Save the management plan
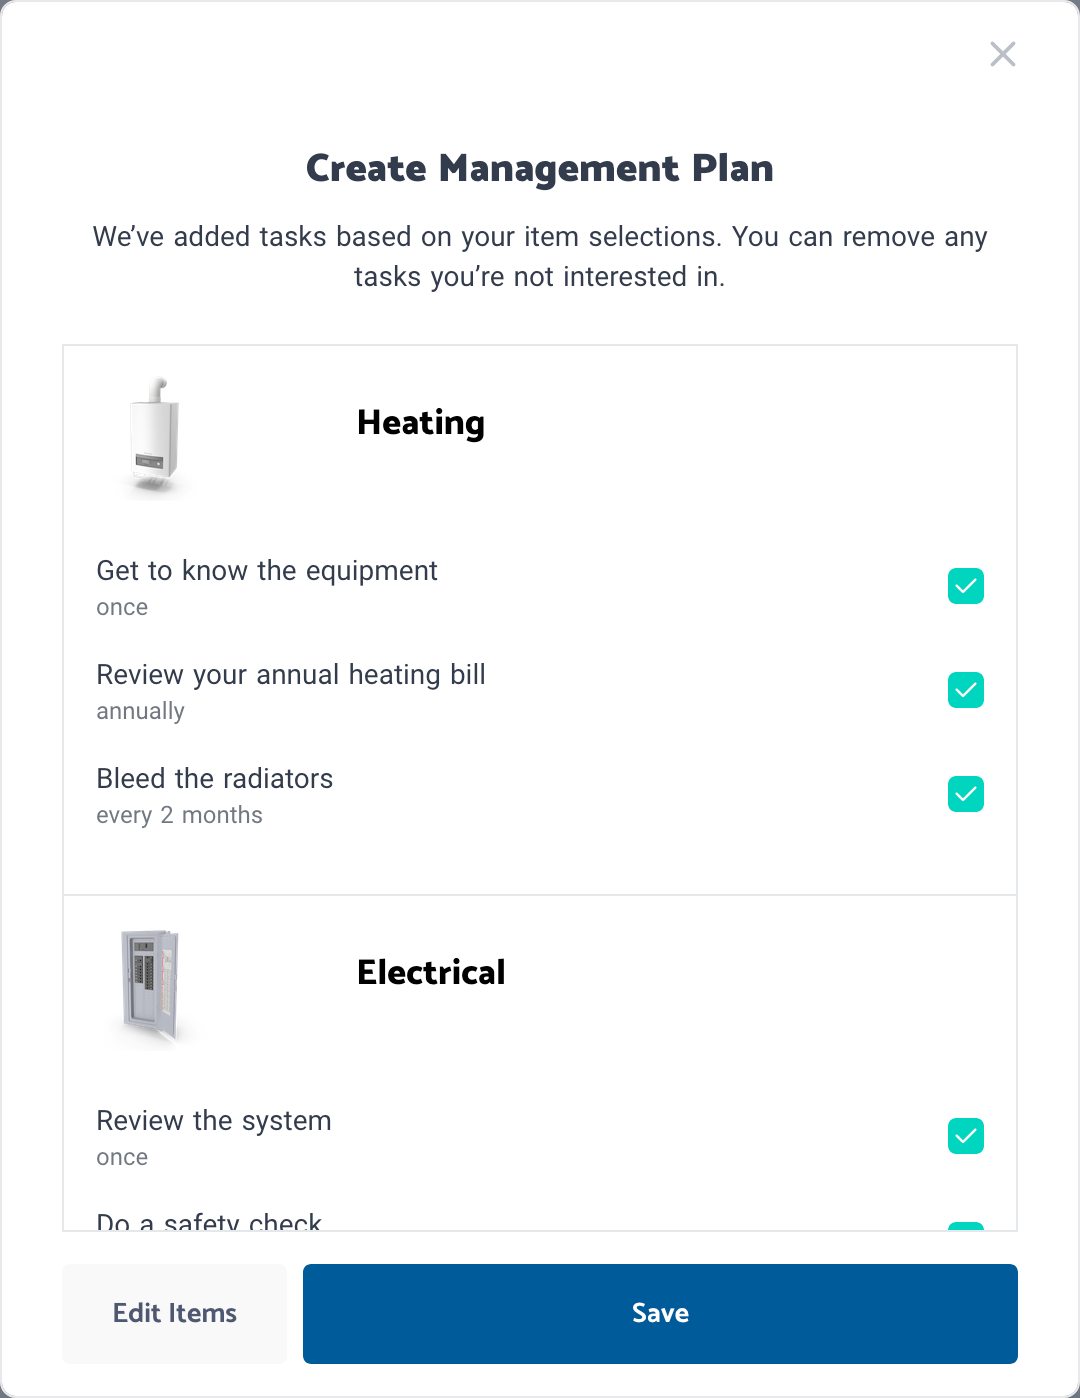The height and width of the screenshot is (1398, 1080). point(660,1314)
